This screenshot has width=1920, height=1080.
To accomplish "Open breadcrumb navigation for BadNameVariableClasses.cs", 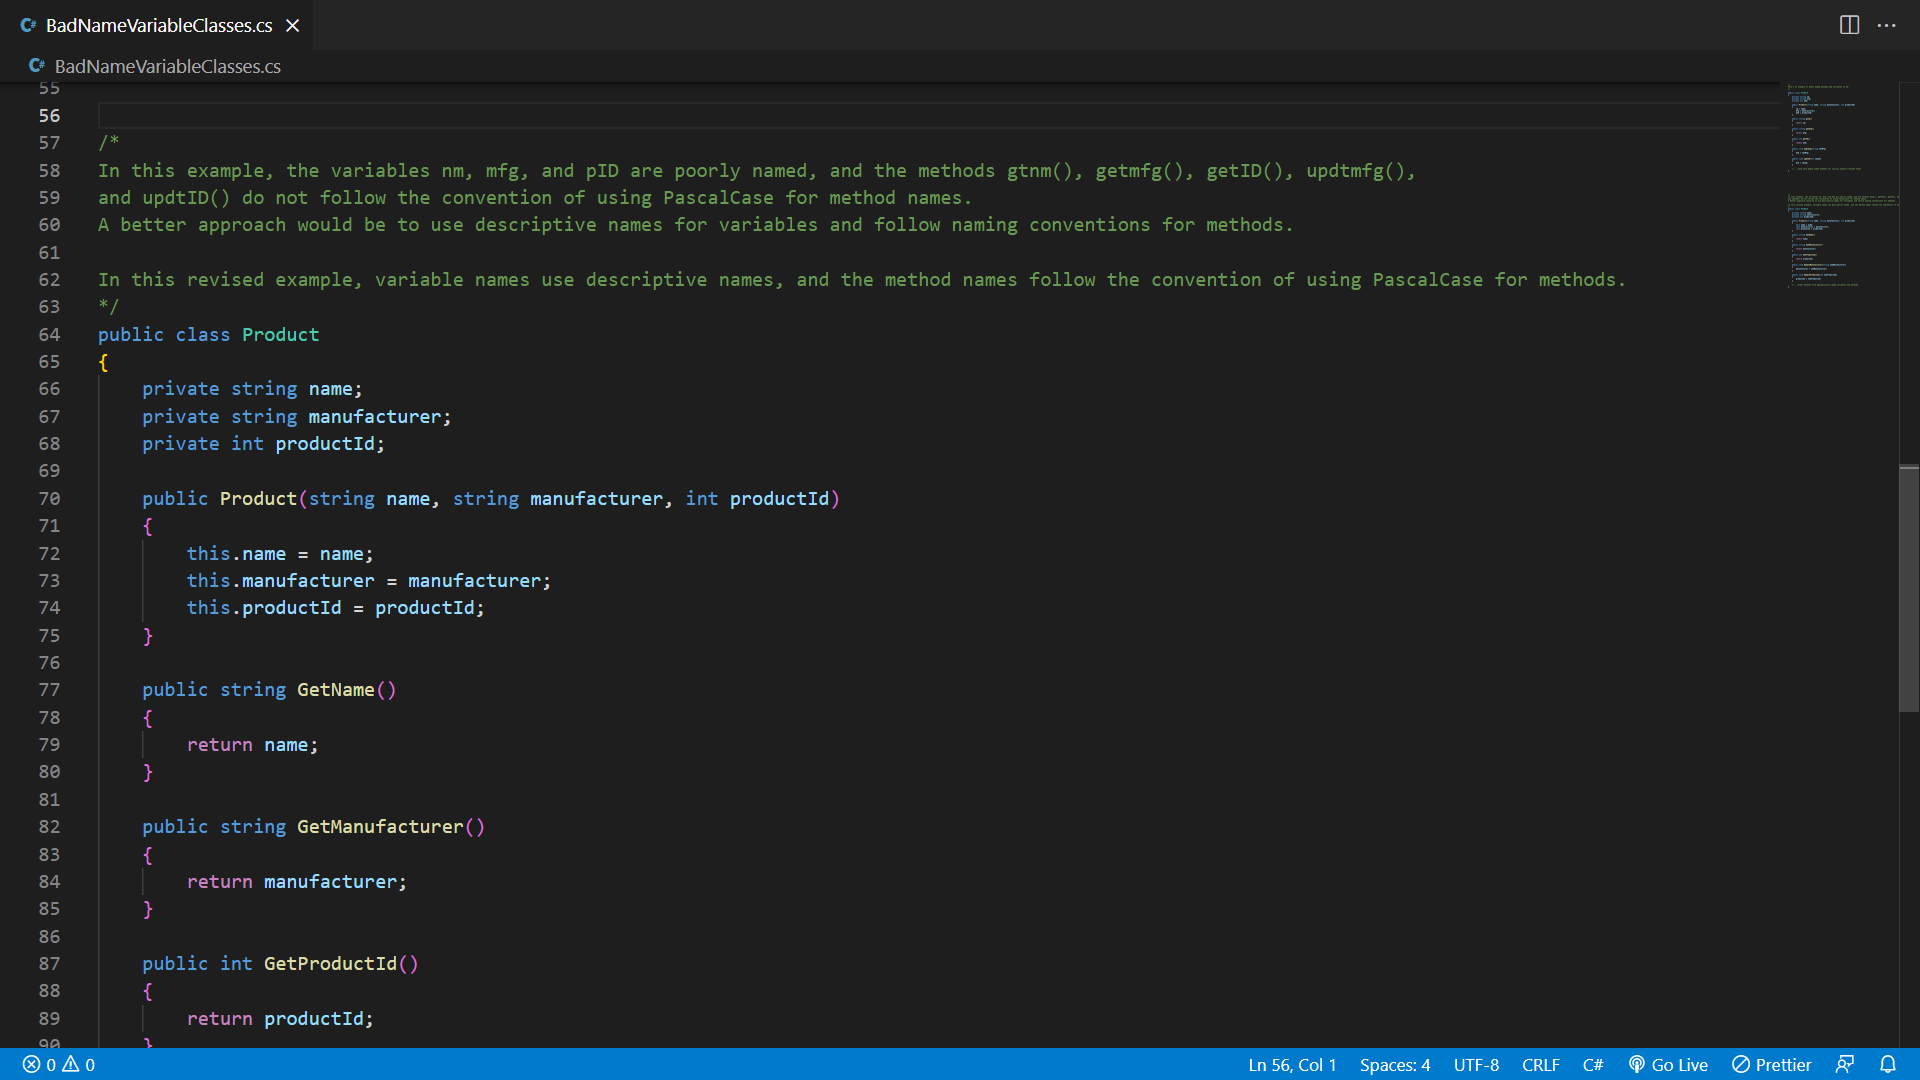I will pyautogui.click(x=167, y=66).
